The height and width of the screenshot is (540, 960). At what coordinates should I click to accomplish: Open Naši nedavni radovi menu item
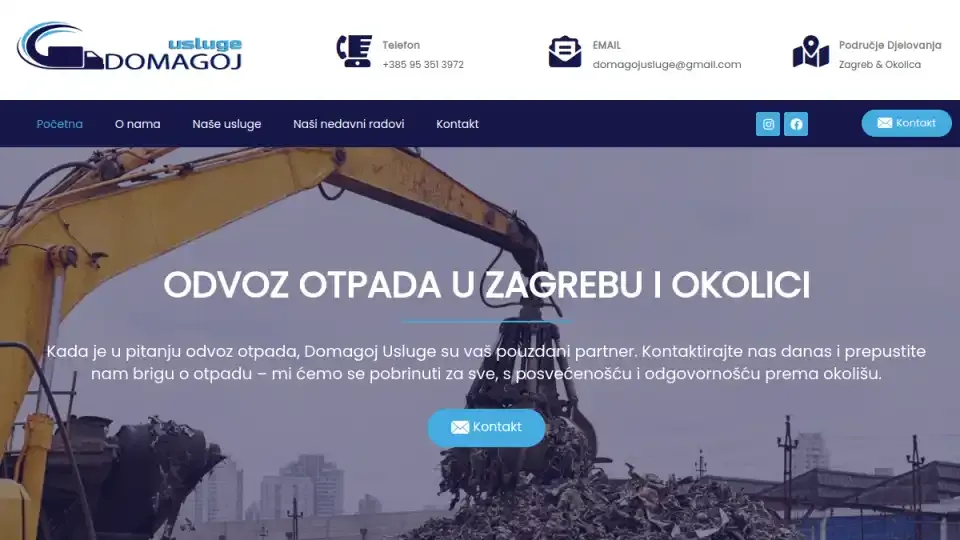(348, 124)
